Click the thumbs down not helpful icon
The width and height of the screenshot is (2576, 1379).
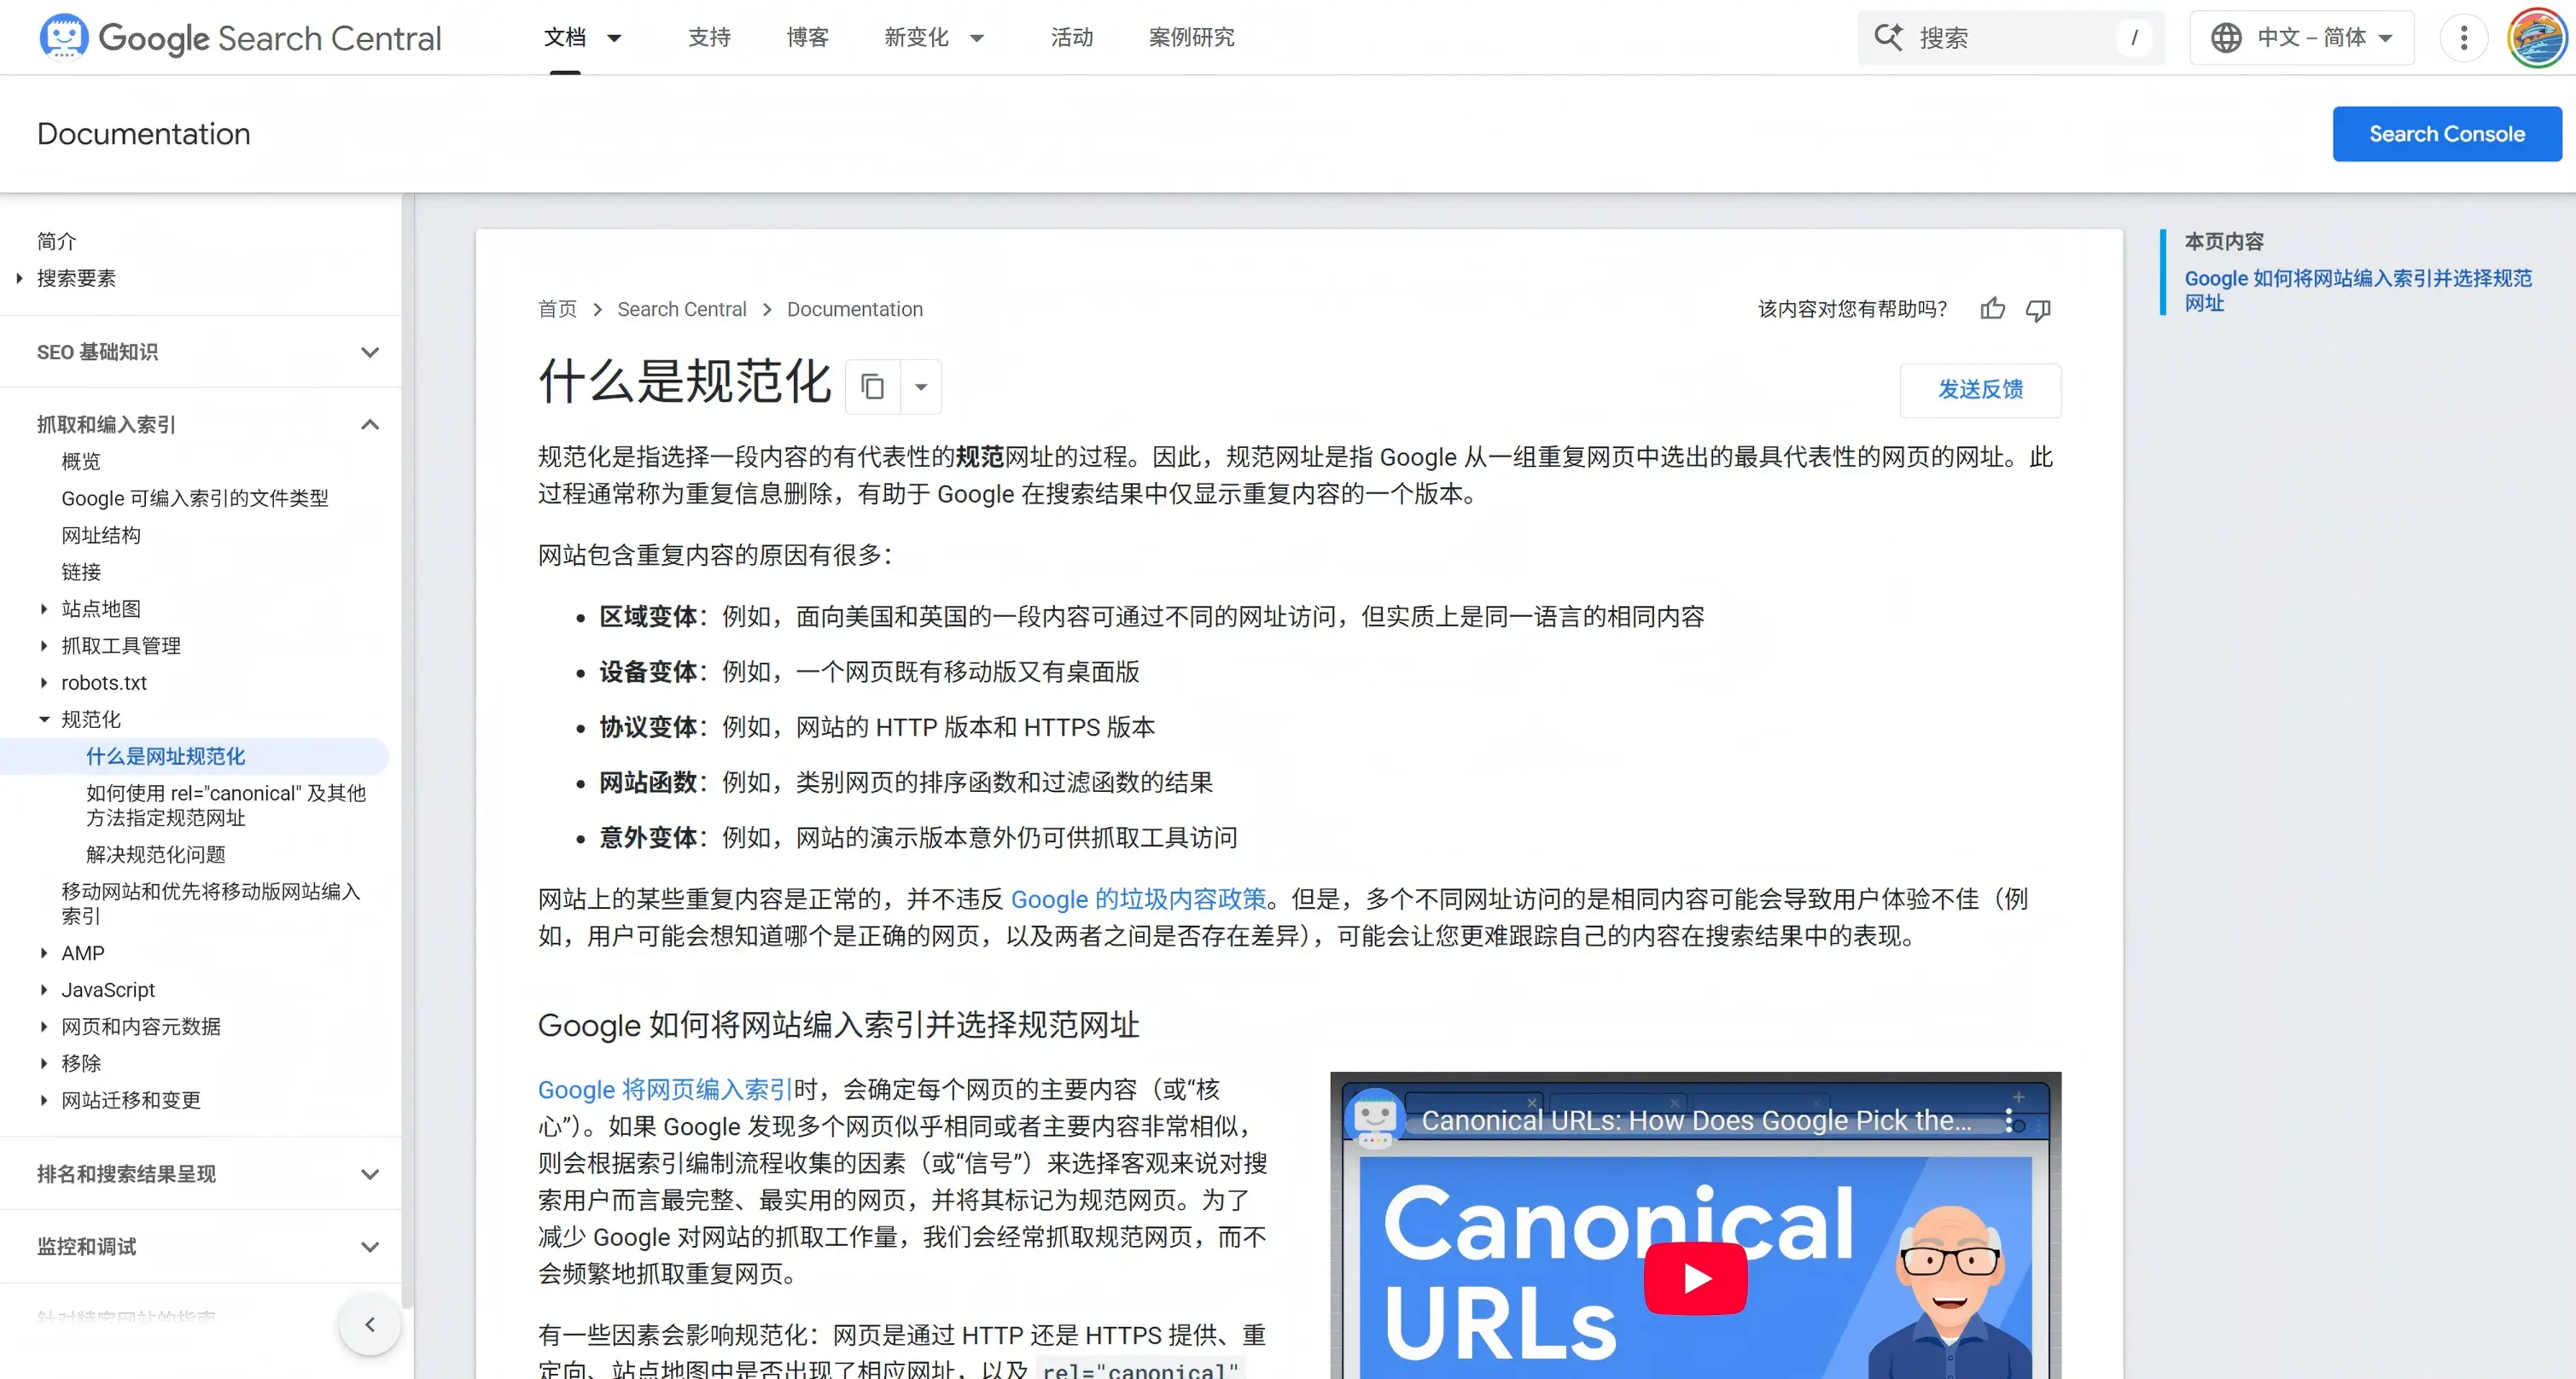(2038, 309)
